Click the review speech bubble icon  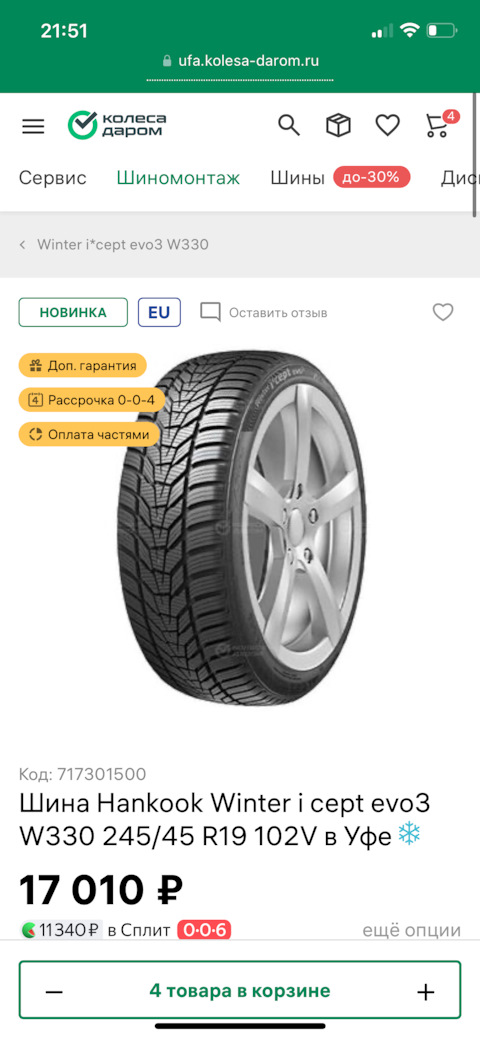point(210,312)
